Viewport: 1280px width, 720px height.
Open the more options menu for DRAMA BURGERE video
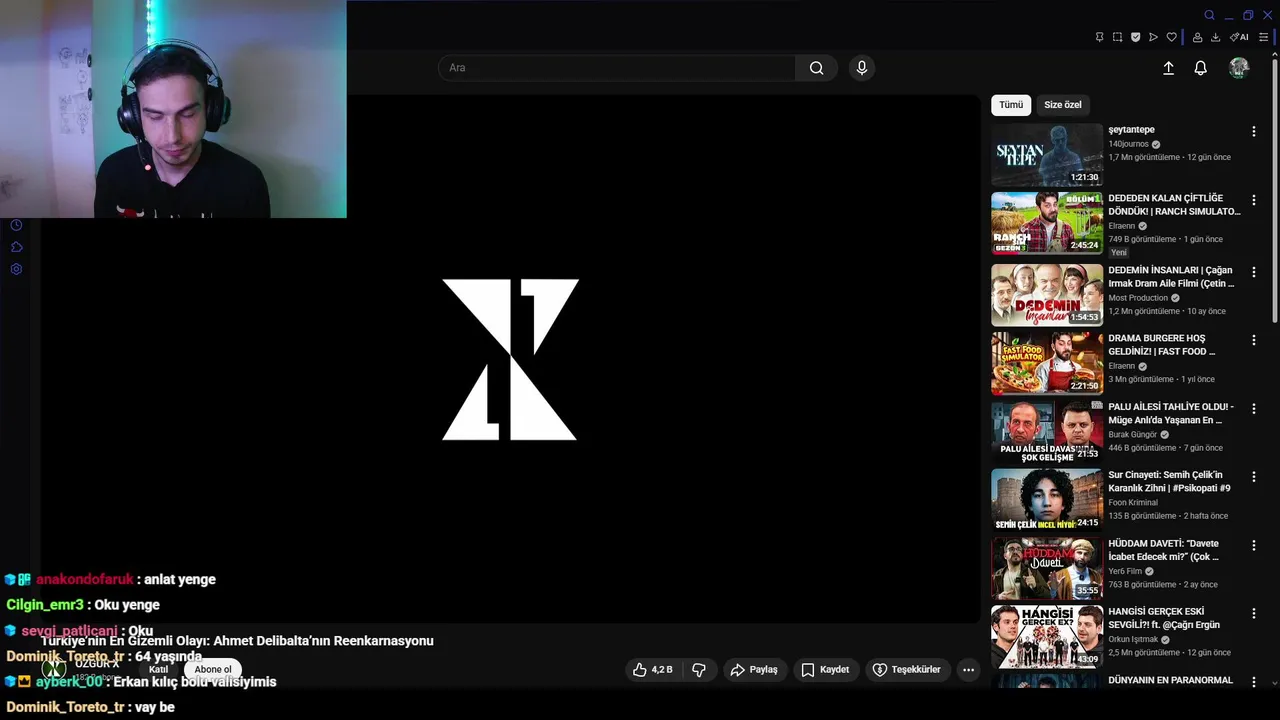coord(1253,340)
